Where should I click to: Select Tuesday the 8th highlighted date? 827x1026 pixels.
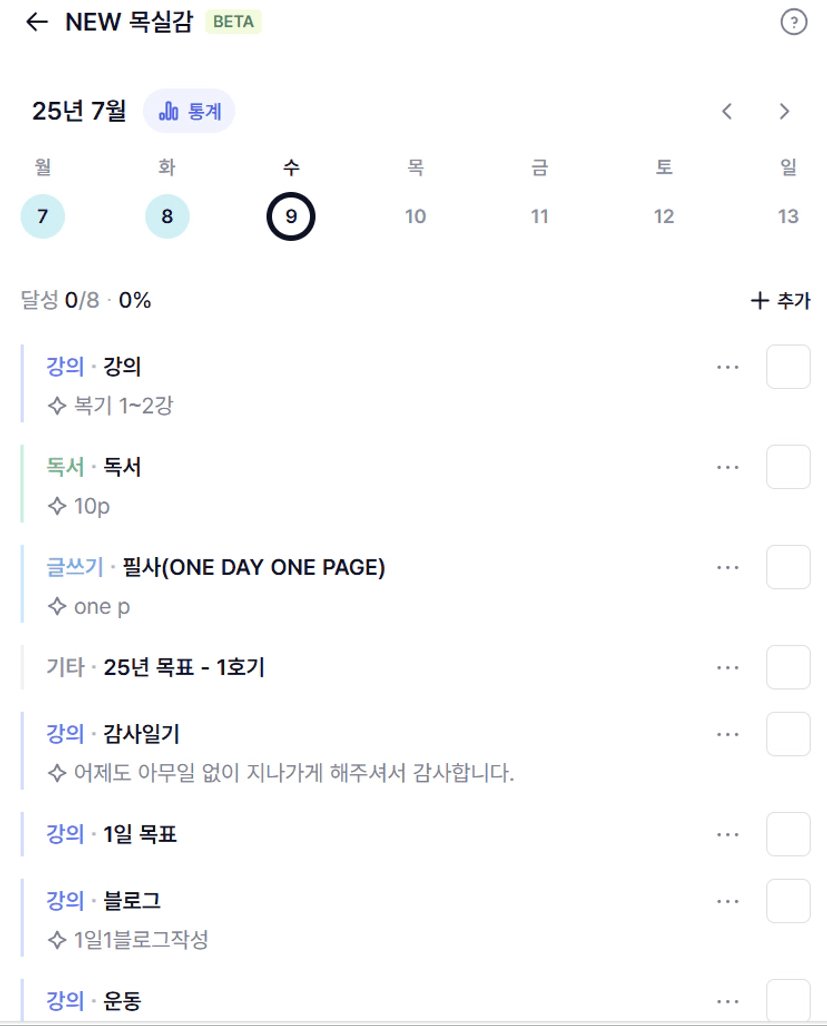tap(167, 216)
